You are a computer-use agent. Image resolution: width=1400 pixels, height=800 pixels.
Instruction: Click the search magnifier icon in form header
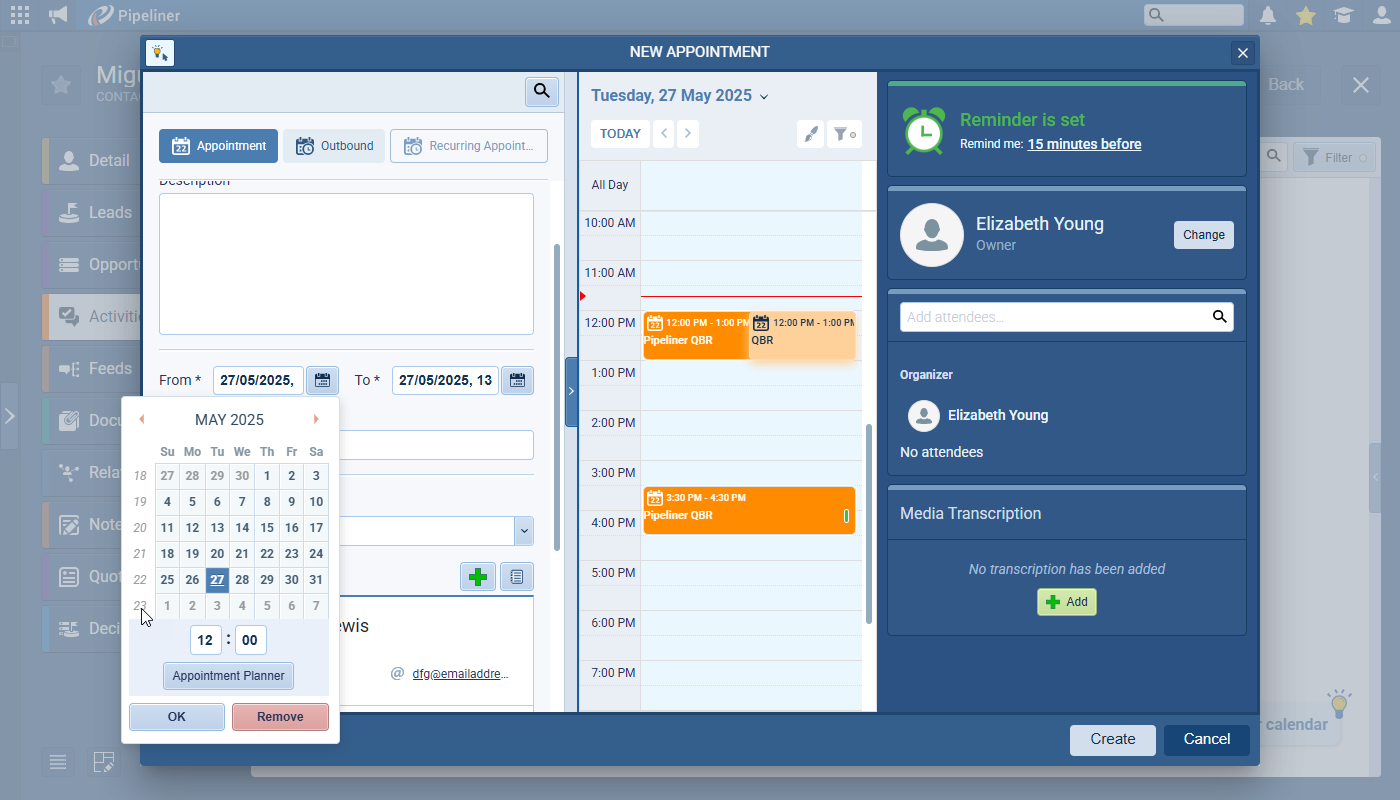click(x=541, y=91)
